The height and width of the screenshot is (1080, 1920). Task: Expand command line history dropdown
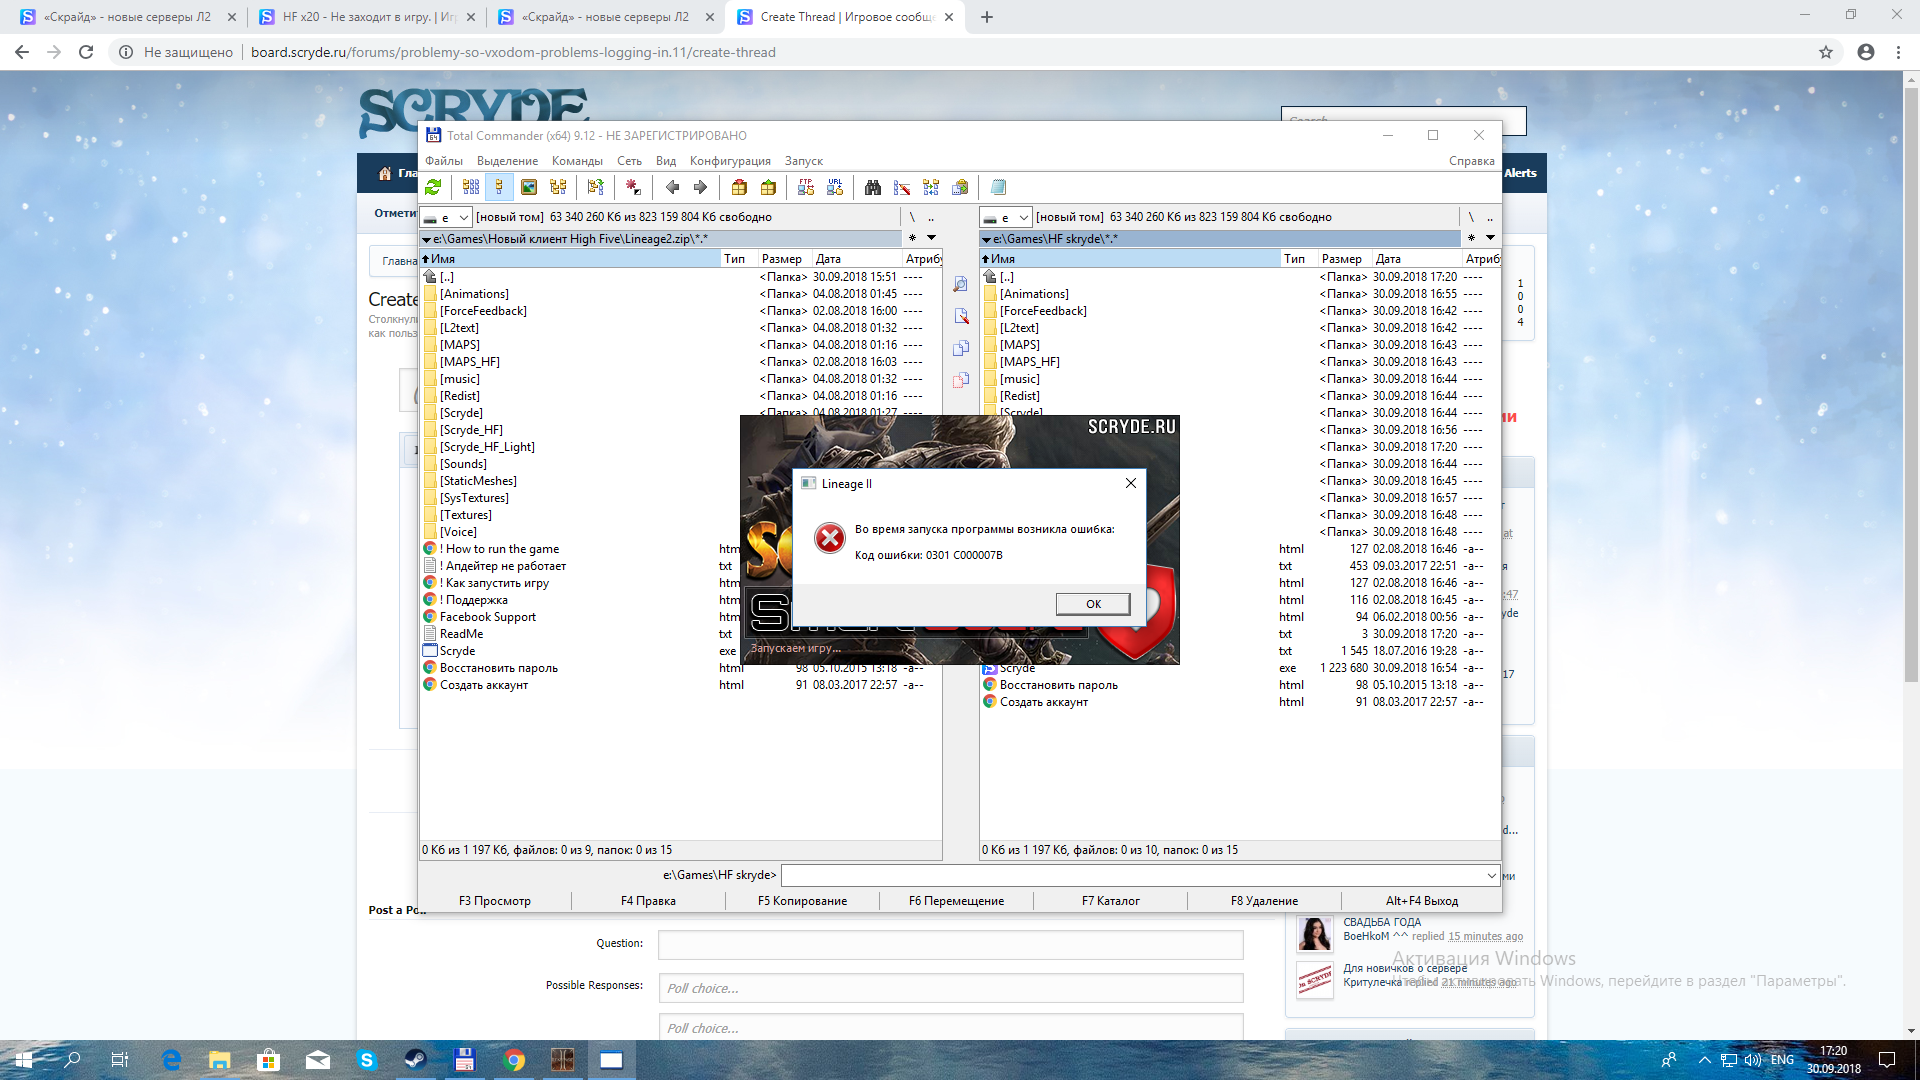tap(1491, 875)
